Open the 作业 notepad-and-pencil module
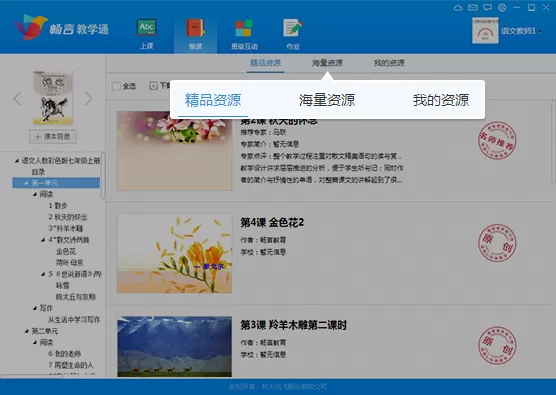Screen dimensions: 556x395 [293, 34]
